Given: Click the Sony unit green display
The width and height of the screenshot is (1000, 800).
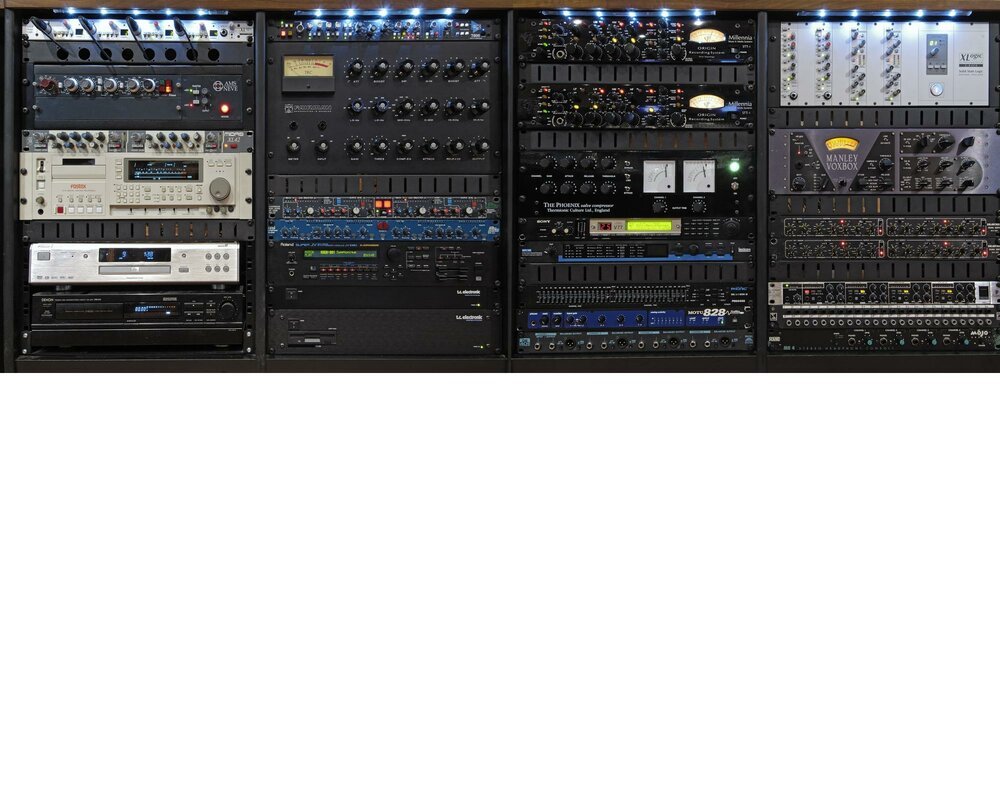Looking at the screenshot, I should coord(649,226).
